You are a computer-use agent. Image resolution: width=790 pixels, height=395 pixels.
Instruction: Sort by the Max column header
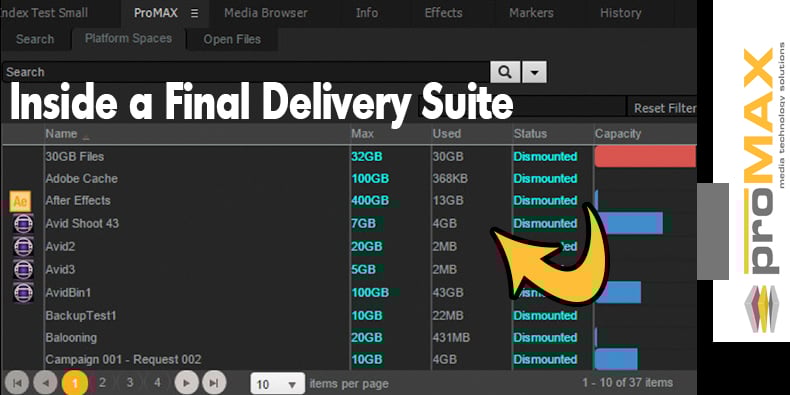tap(363, 134)
